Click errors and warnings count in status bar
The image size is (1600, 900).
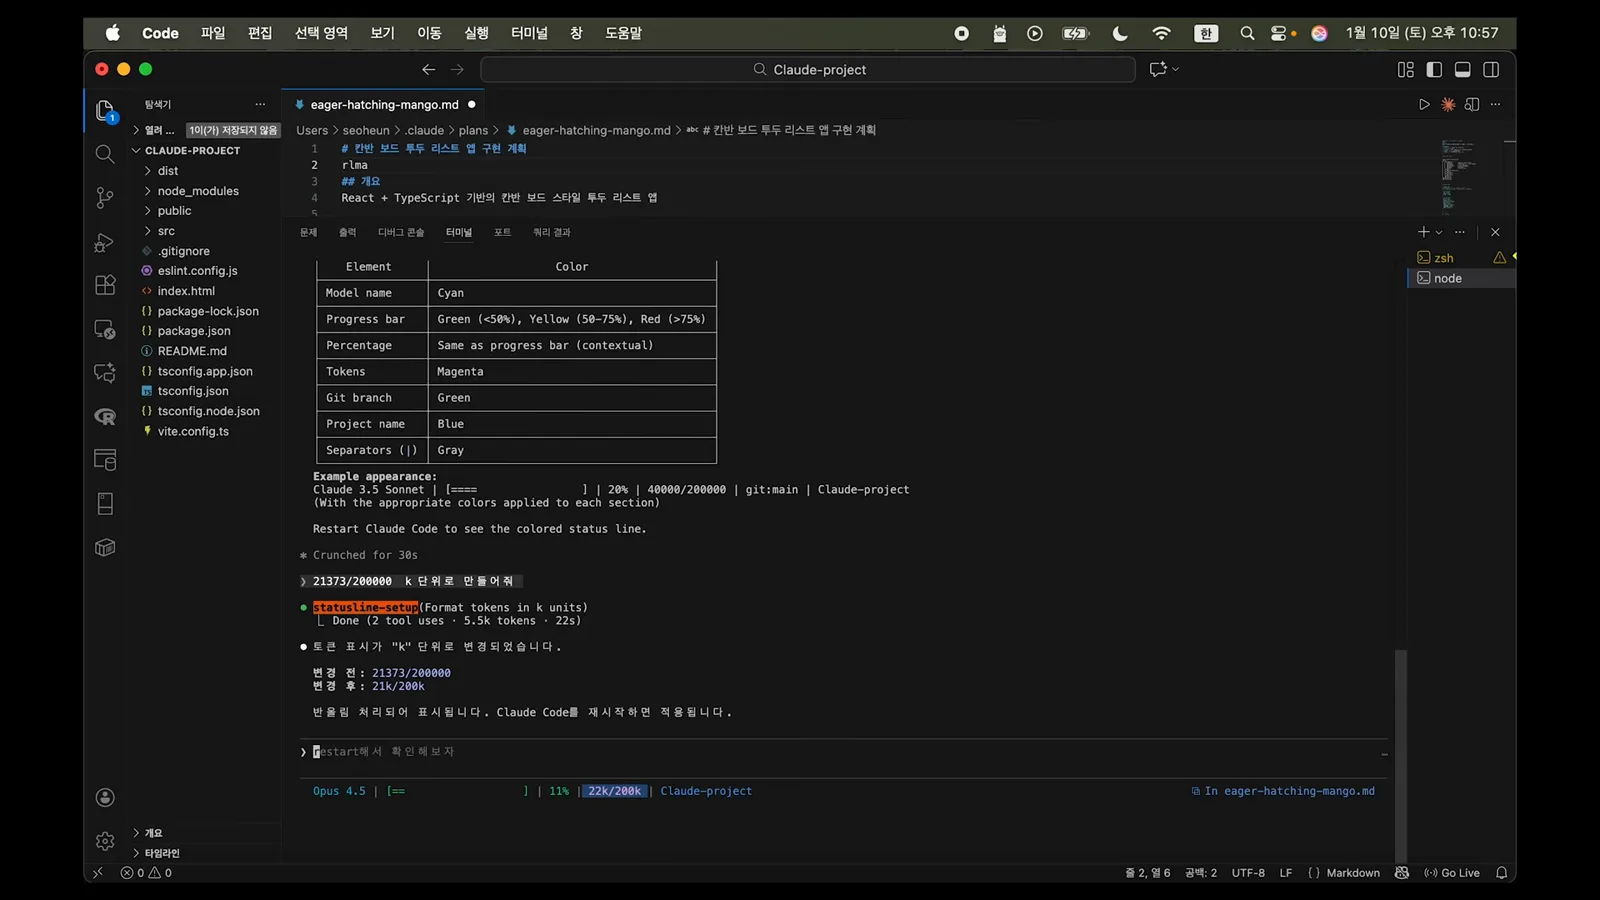pyautogui.click(x=146, y=873)
